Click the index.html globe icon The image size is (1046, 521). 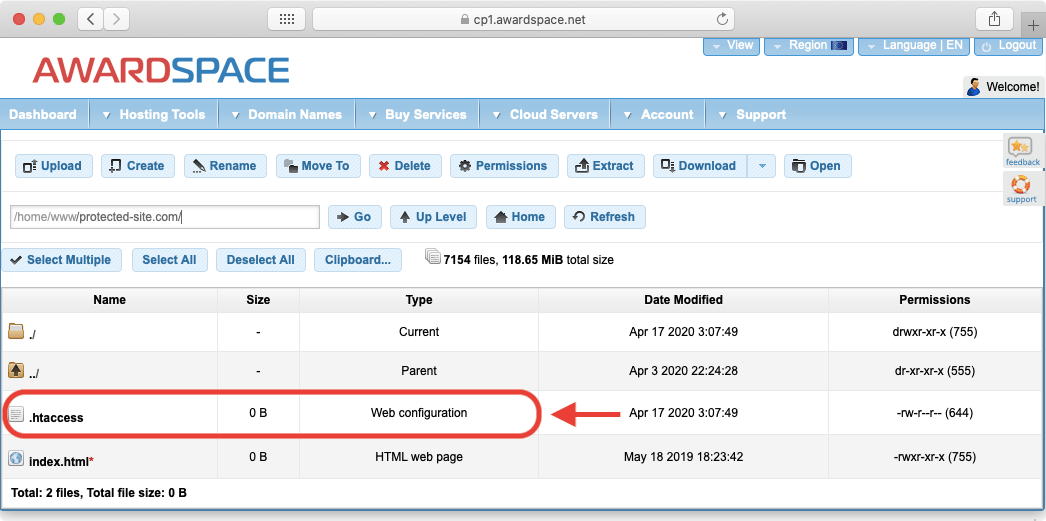click(16, 458)
